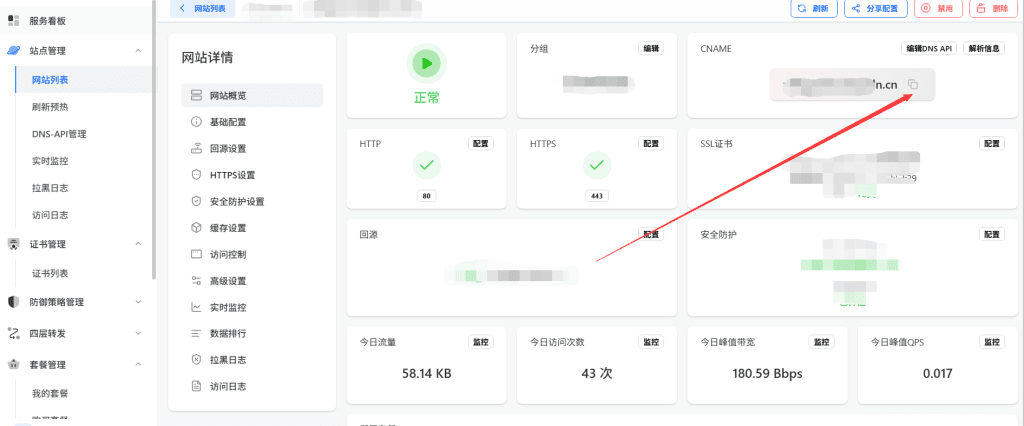Click 监控 on the 今日访问次数 card
Image resolution: width=1024 pixels, height=426 pixels.
650,342
